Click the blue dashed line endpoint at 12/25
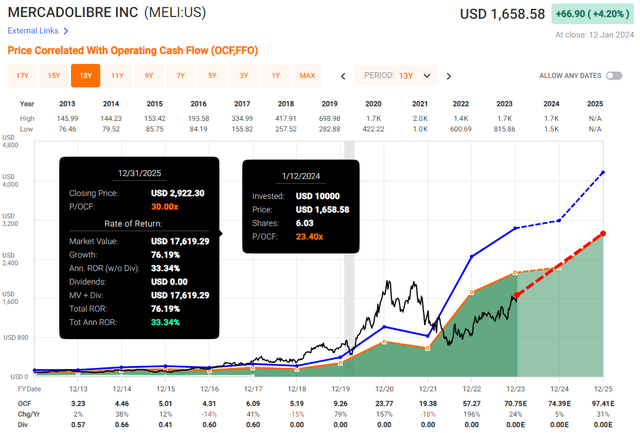The height and width of the screenshot is (433, 640). tap(603, 173)
